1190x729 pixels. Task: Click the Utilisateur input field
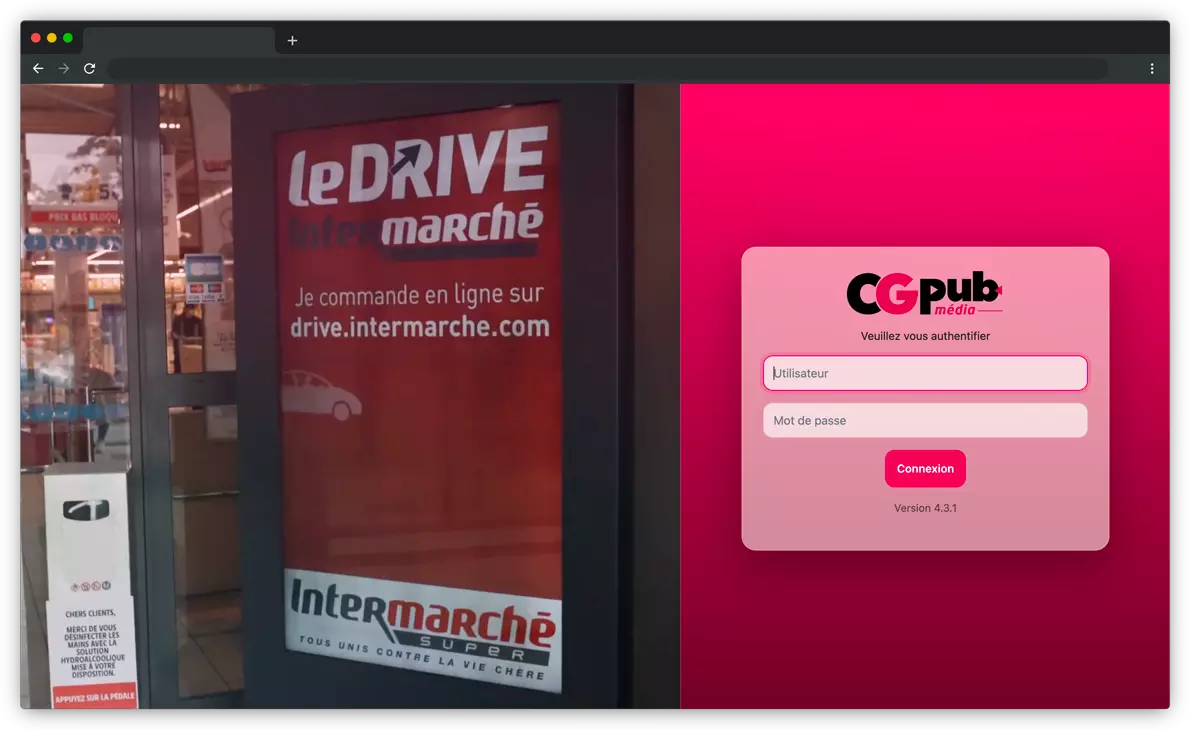click(x=925, y=373)
